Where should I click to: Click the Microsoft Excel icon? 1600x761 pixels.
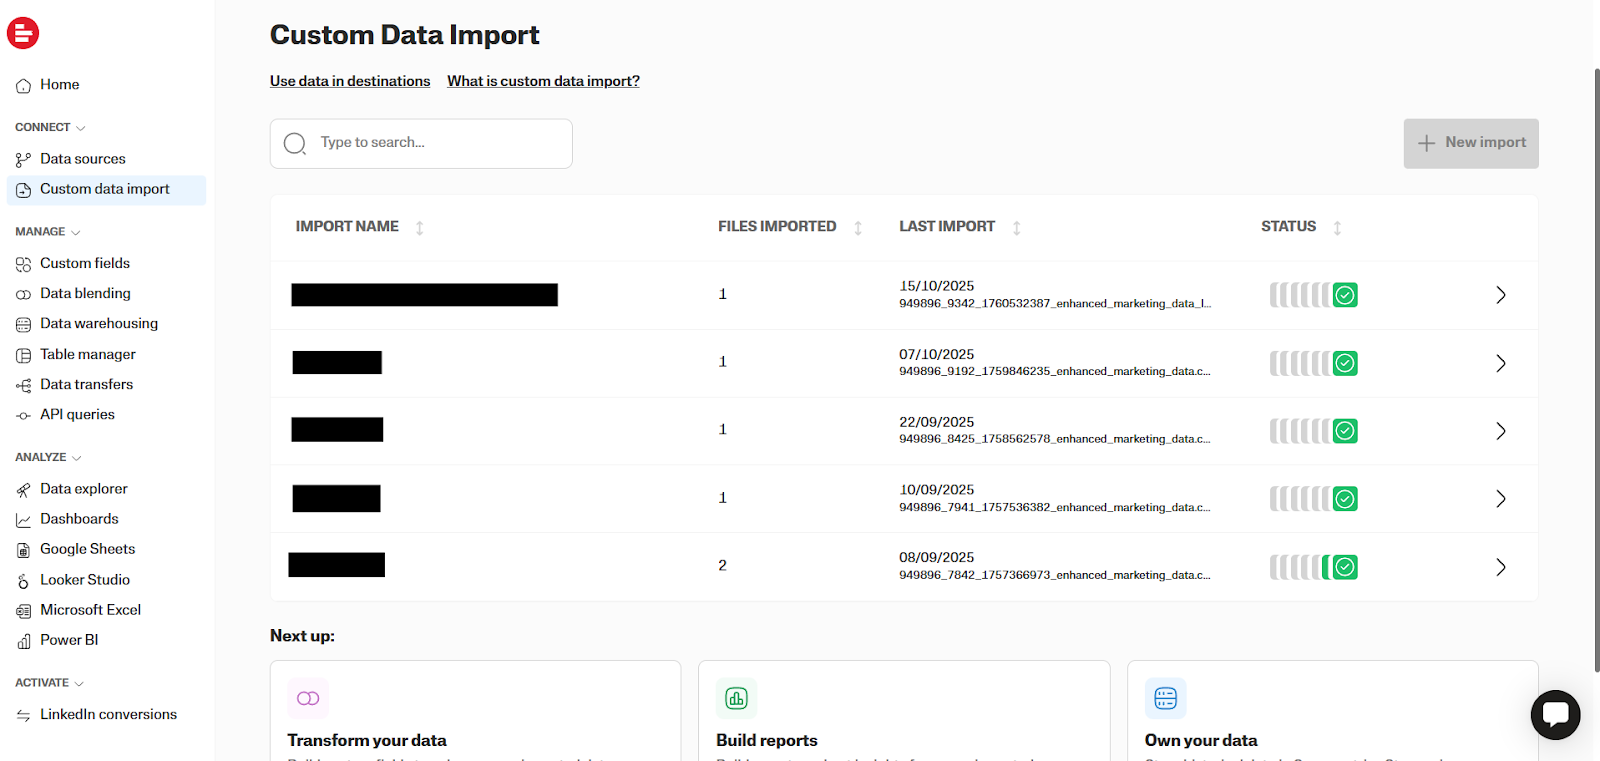pos(23,611)
